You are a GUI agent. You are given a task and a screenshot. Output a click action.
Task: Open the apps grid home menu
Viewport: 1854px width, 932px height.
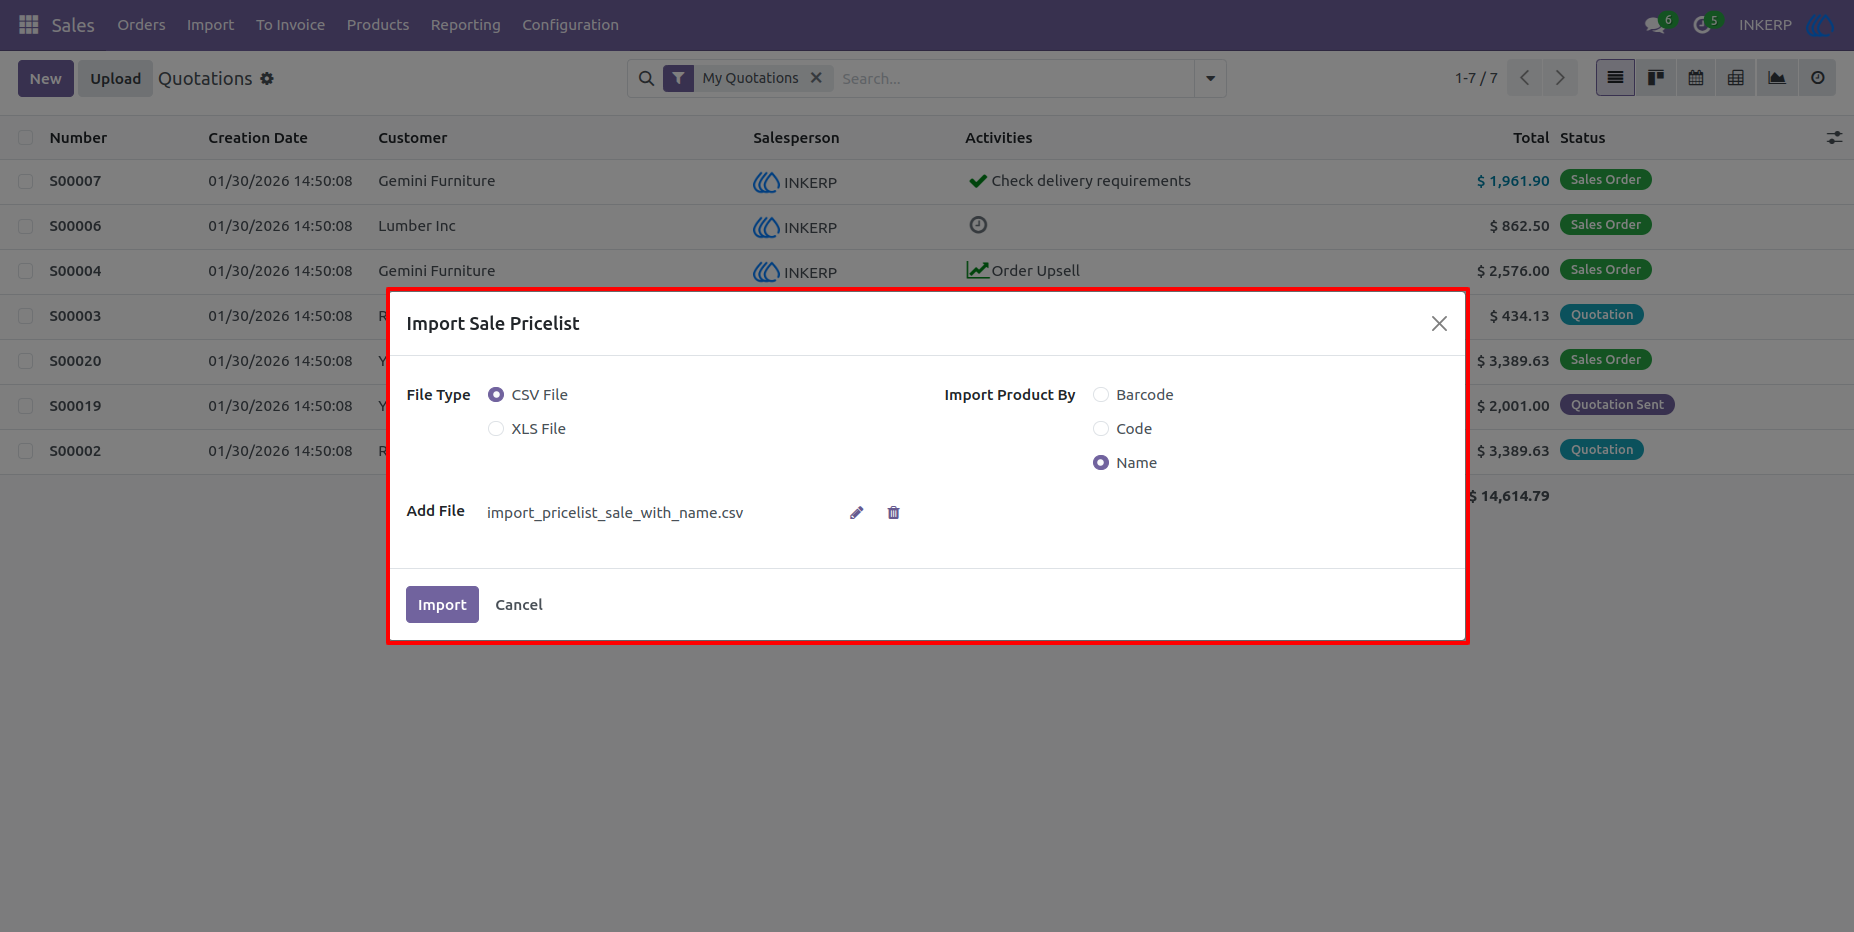[29, 24]
